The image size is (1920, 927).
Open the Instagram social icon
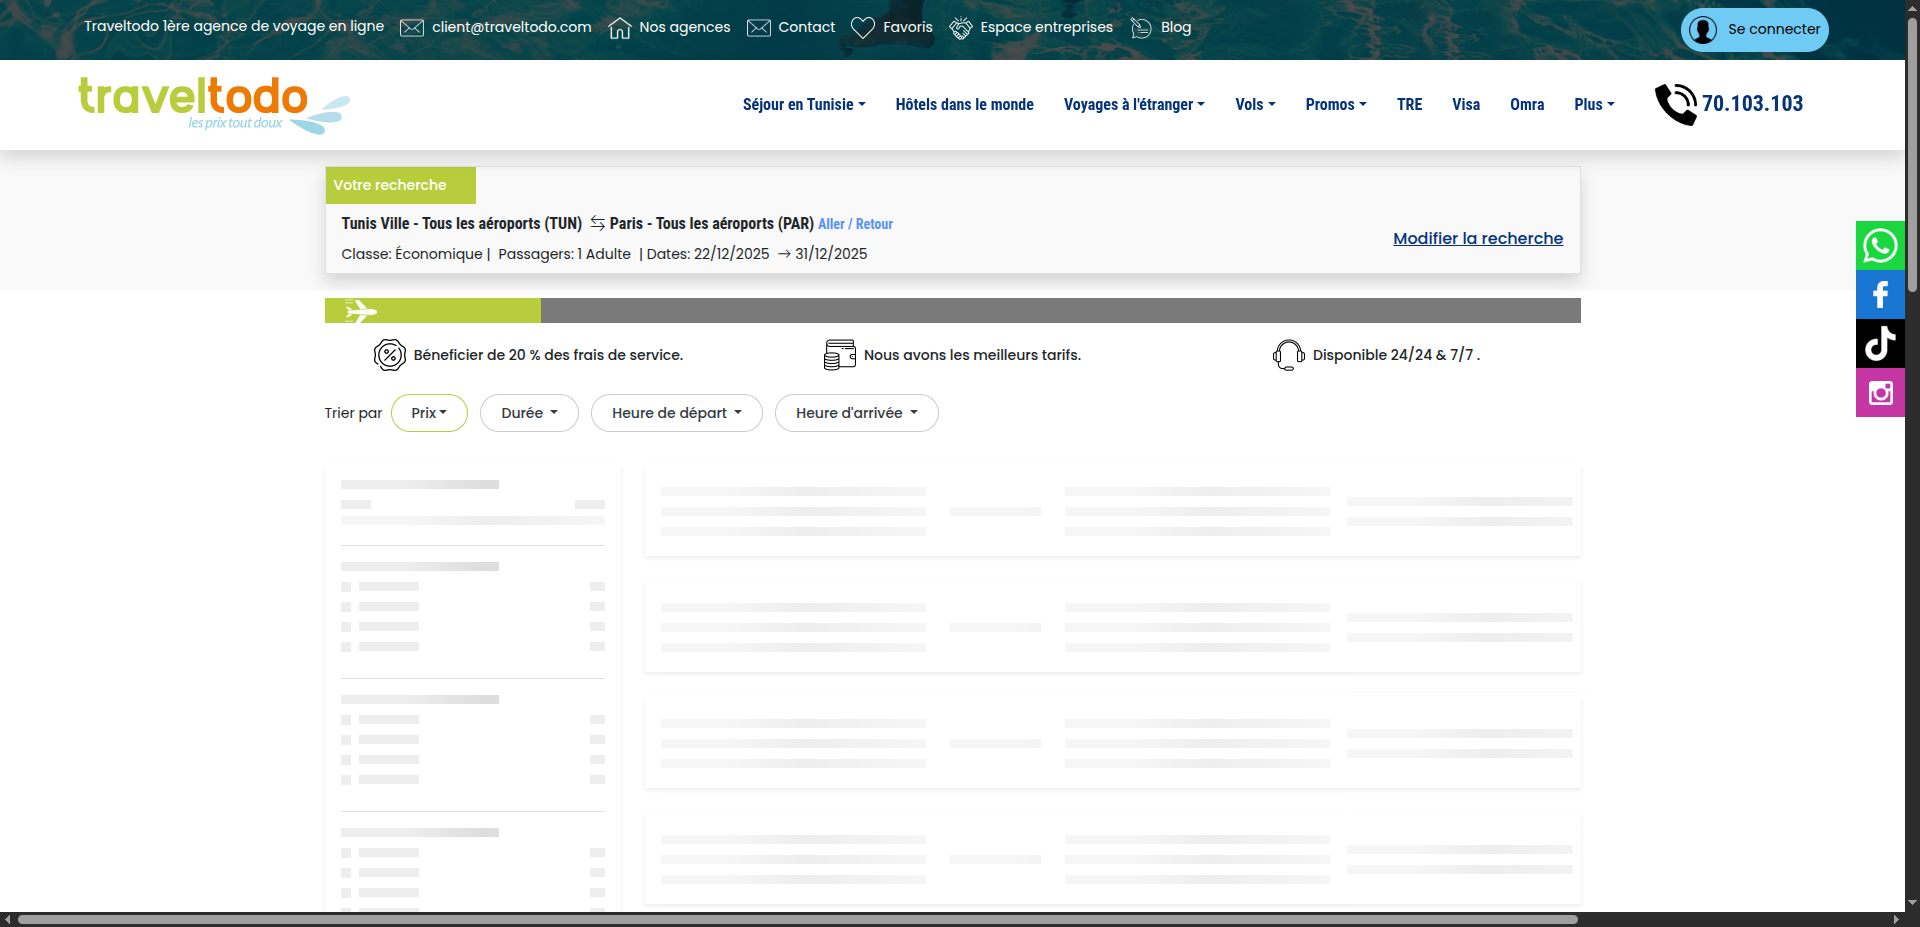coord(1880,393)
